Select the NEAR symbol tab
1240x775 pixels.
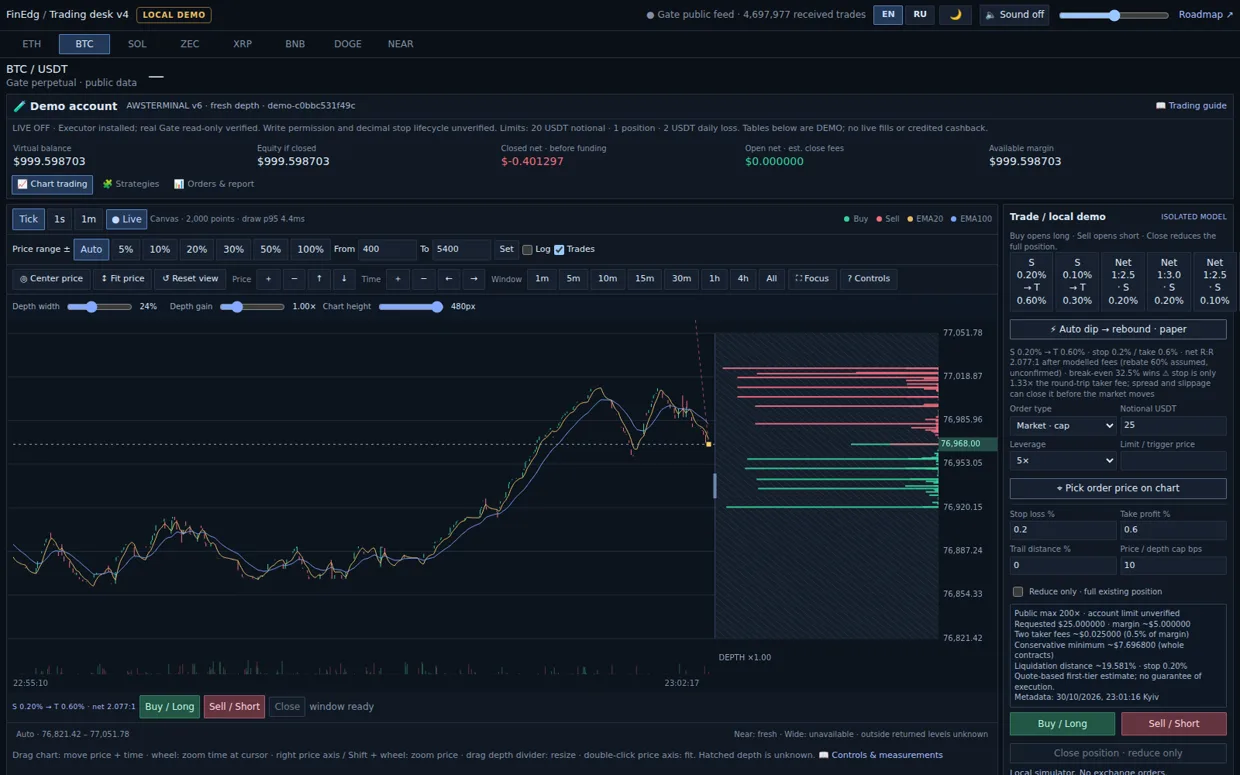pyautogui.click(x=400, y=44)
